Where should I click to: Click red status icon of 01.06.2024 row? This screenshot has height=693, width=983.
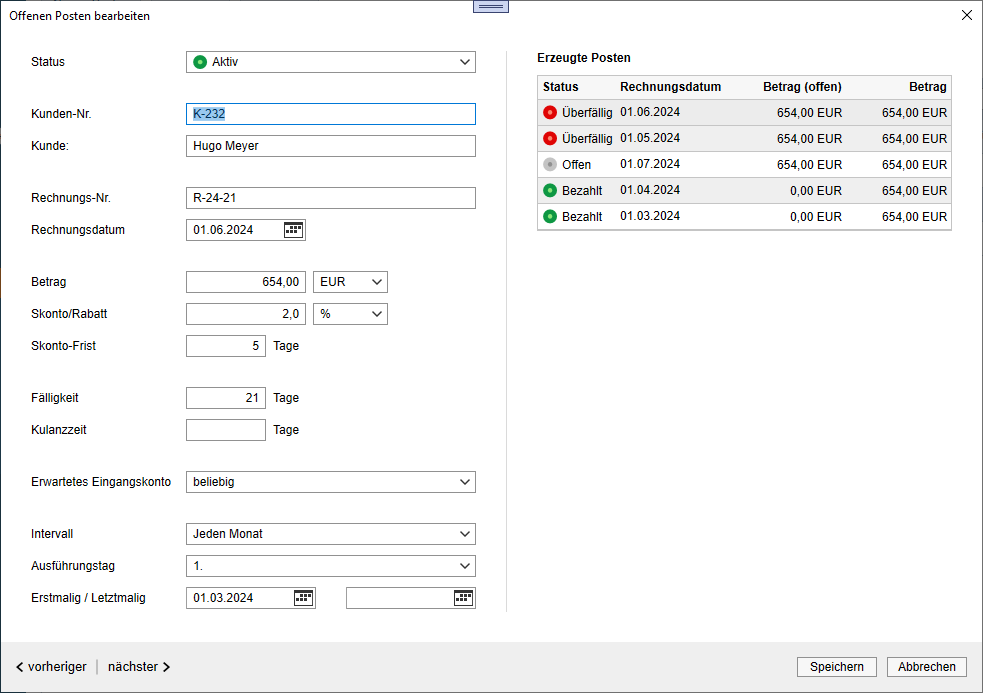(550, 113)
